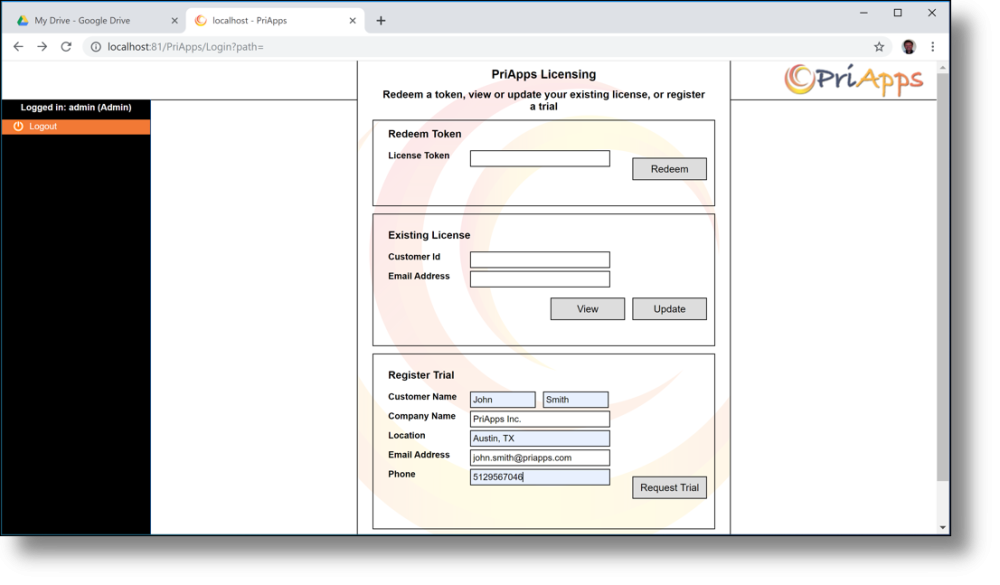Click the browser profile avatar
This screenshot has width=1000, height=585.
pyautogui.click(x=906, y=46)
